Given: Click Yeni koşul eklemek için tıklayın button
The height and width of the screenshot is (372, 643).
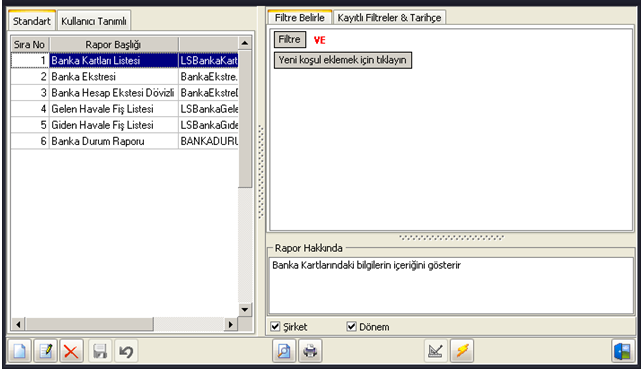Looking at the screenshot, I should click(x=342, y=60).
